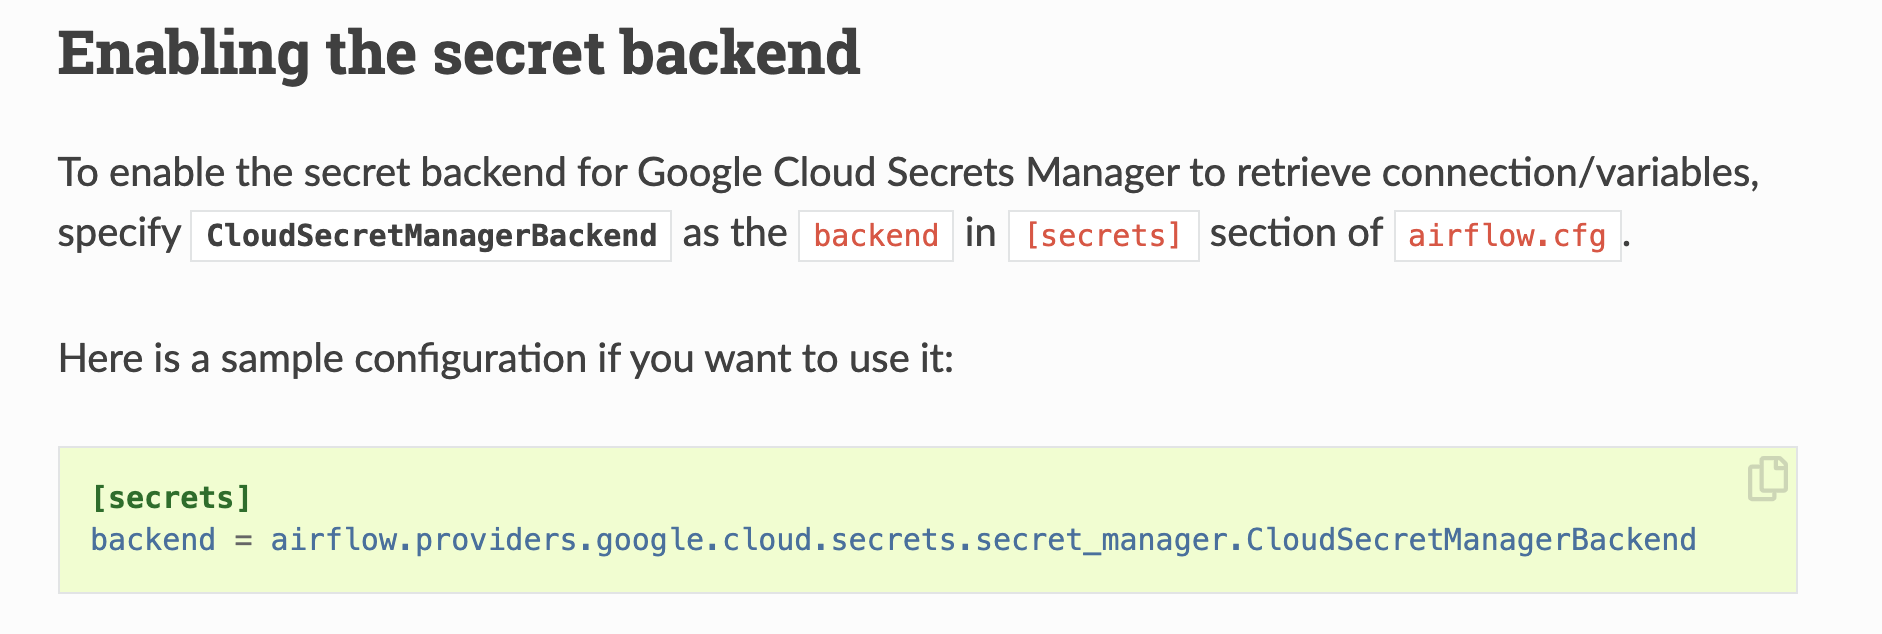Click 'secret_manager' in the module path
The image size is (1882, 634).
[x=1100, y=540]
